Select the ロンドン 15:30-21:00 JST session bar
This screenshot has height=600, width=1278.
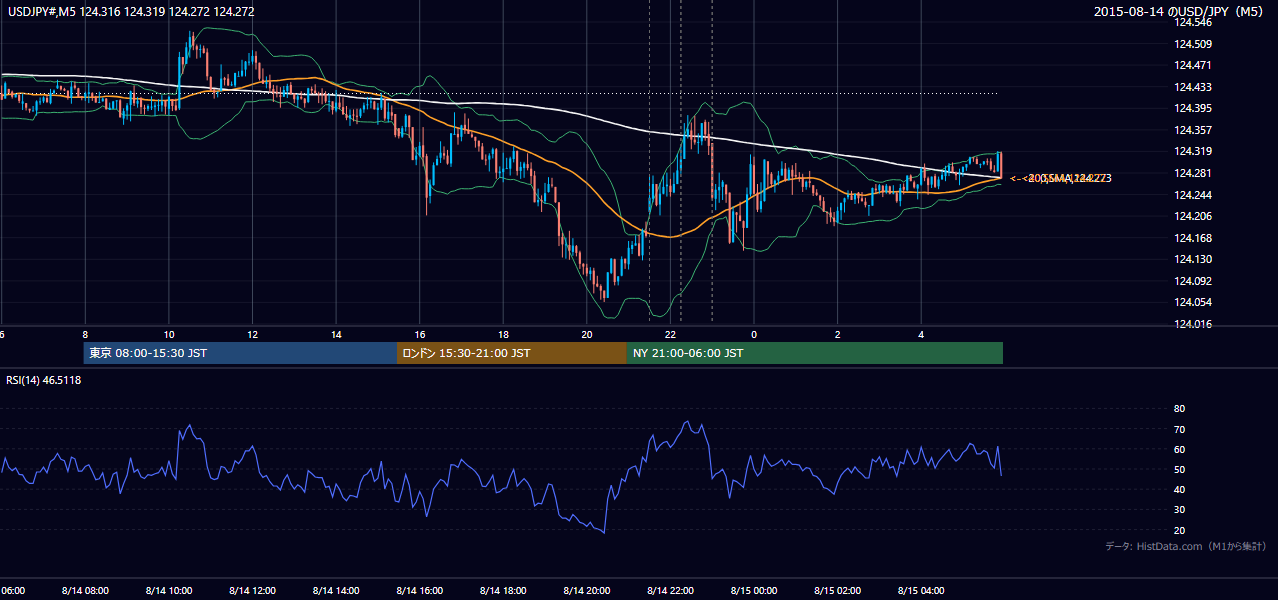pos(512,353)
